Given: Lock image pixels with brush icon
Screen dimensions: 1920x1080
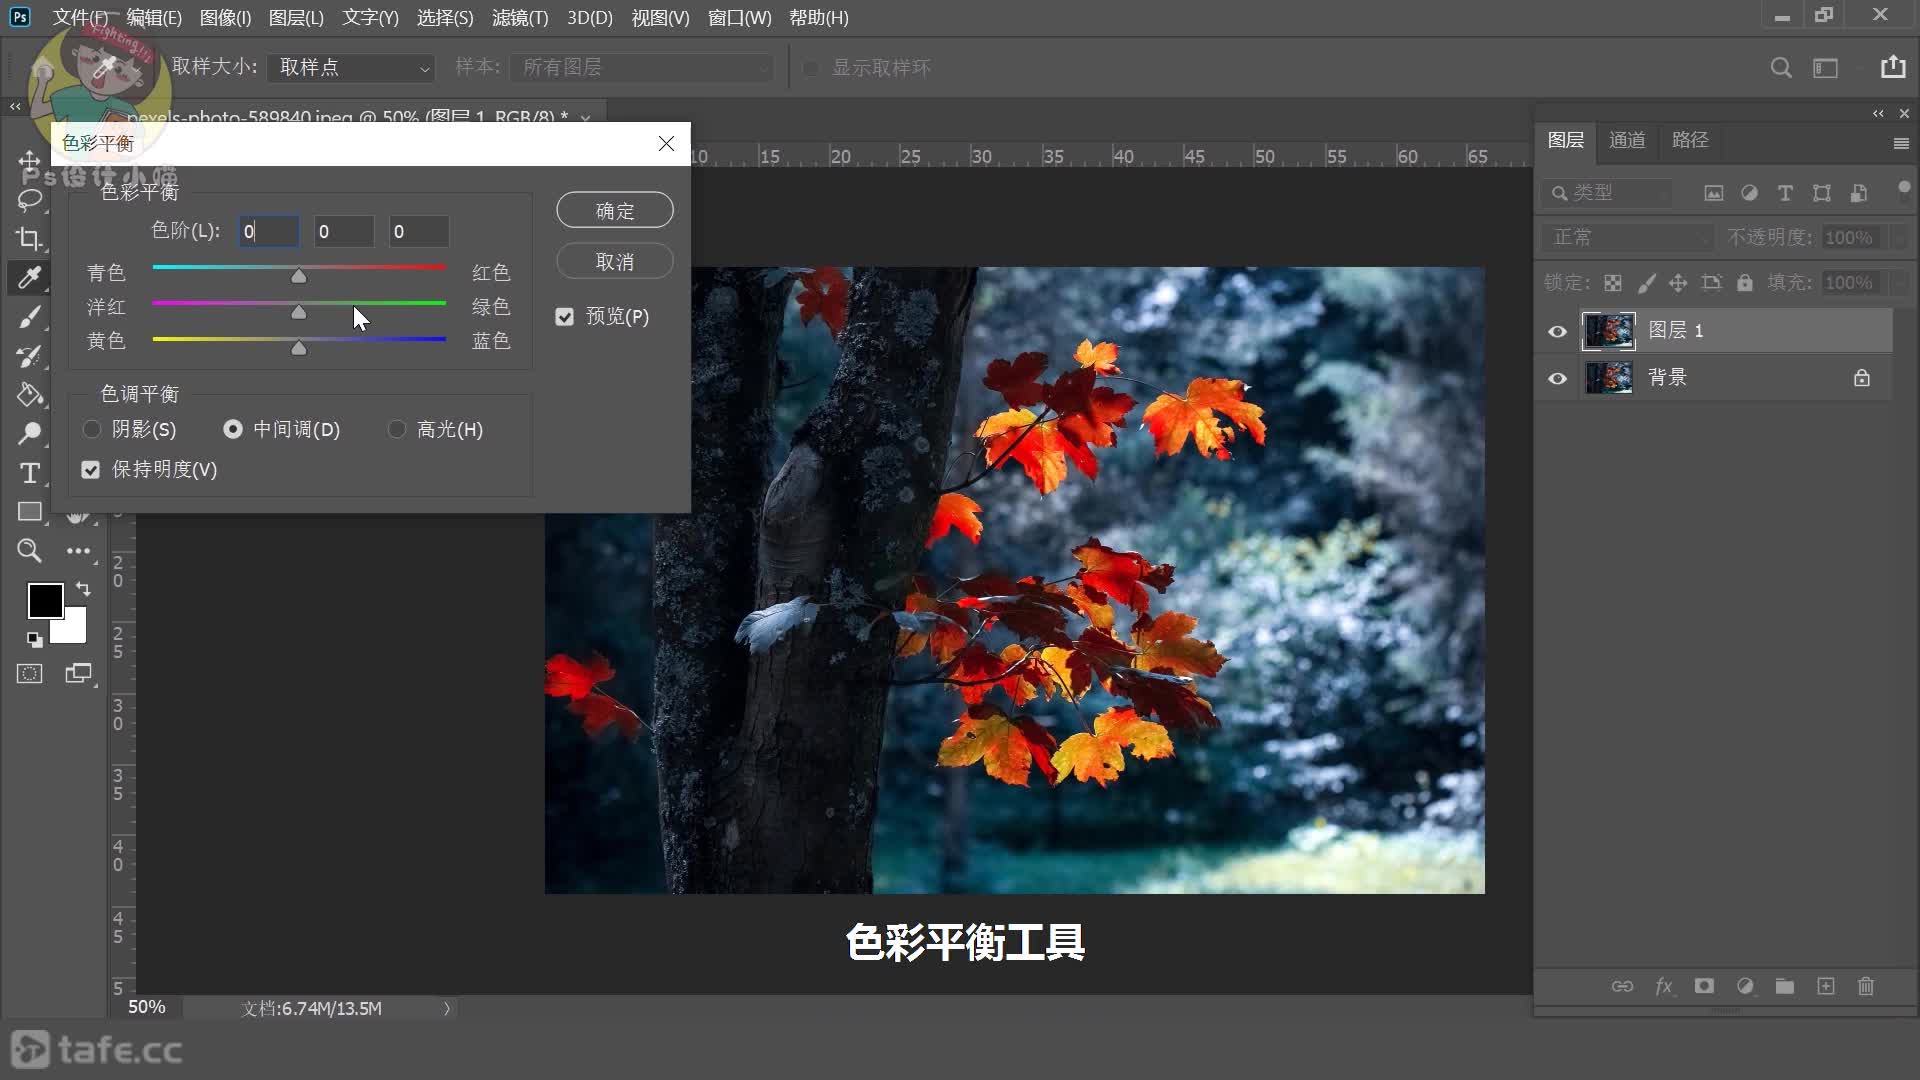Looking at the screenshot, I should (x=1646, y=283).
